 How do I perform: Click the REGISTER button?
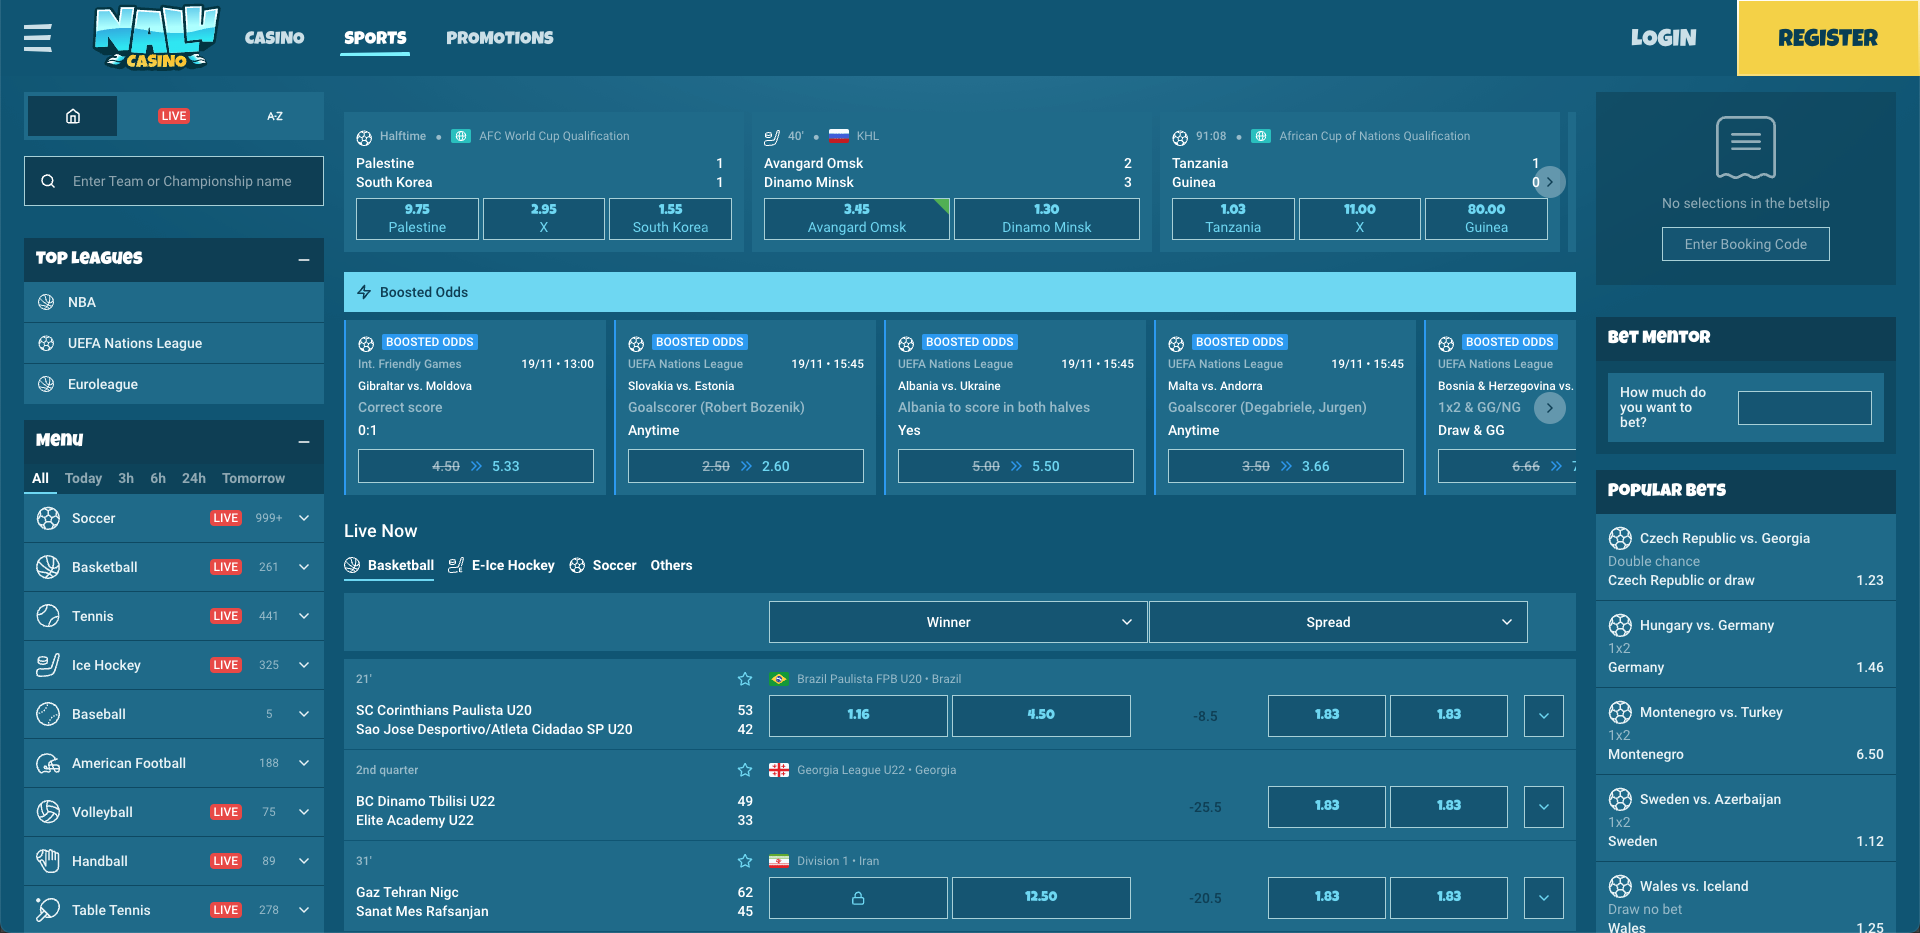(1827, 38)
